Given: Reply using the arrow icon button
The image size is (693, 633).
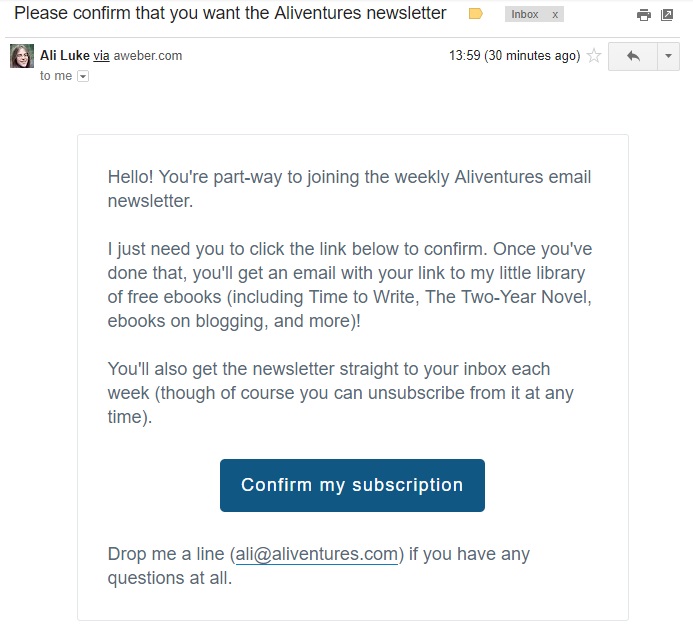Looking at the screenshot, I should click(632, 56).
